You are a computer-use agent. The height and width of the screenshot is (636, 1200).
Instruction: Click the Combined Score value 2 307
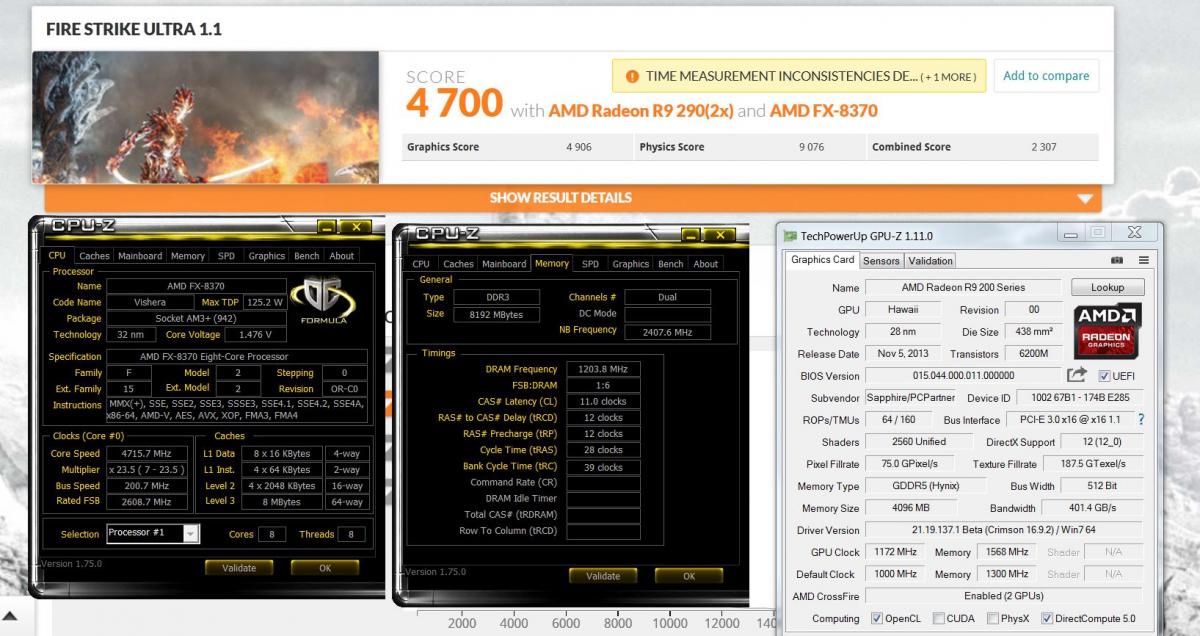click(1044, 147)
